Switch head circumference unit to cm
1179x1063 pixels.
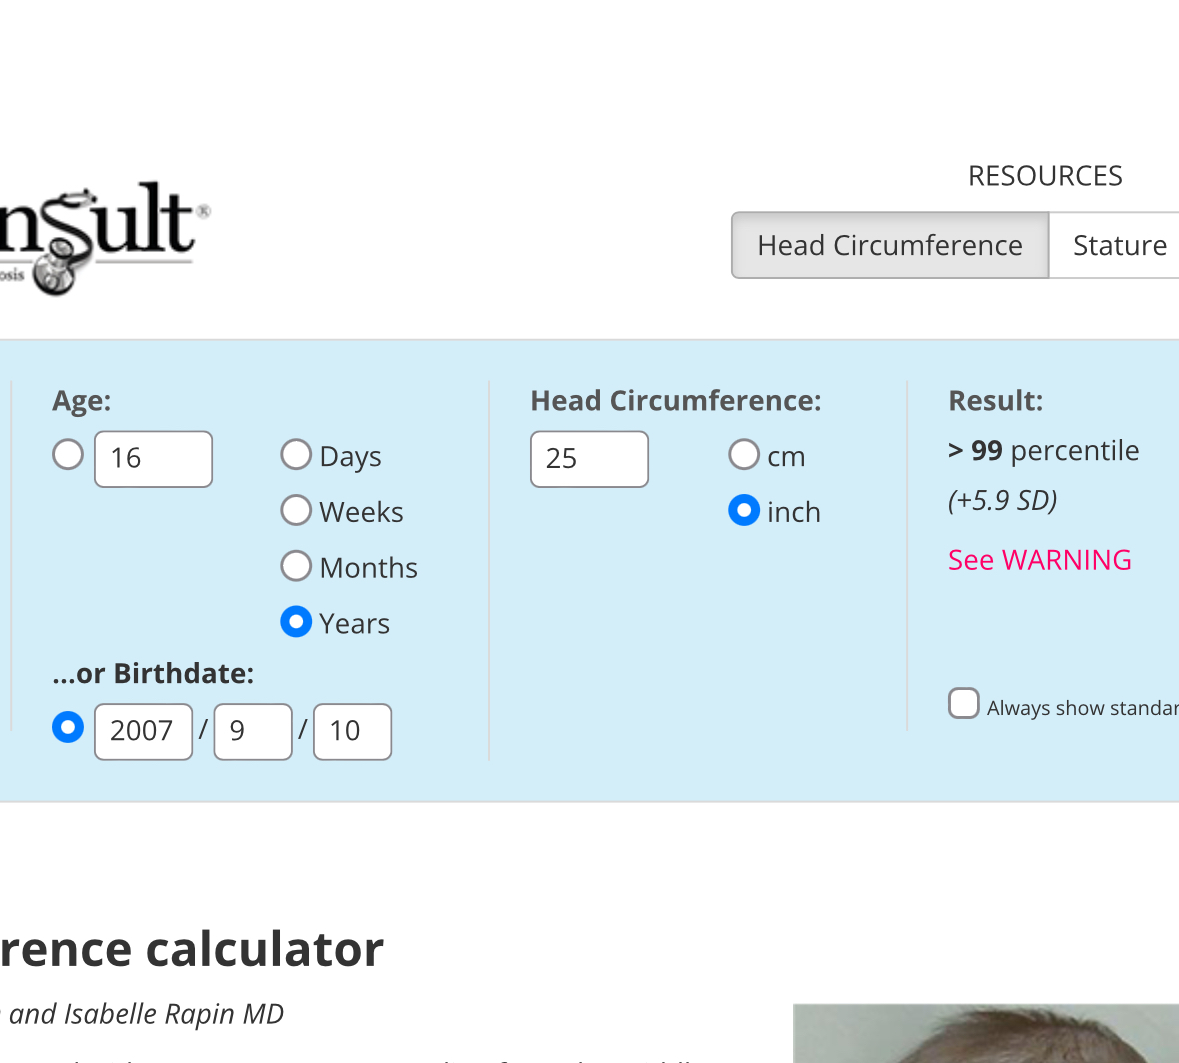(x=744, y=454)
